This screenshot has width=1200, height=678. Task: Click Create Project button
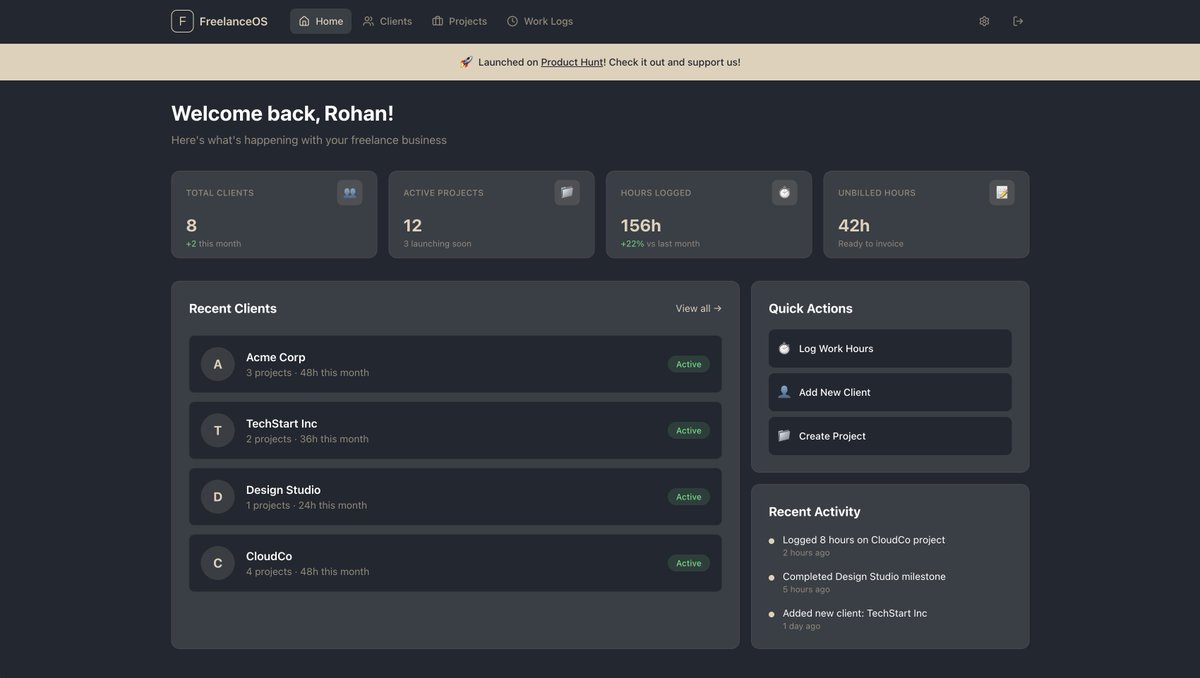pyautogui.click(x=890, y=436)
